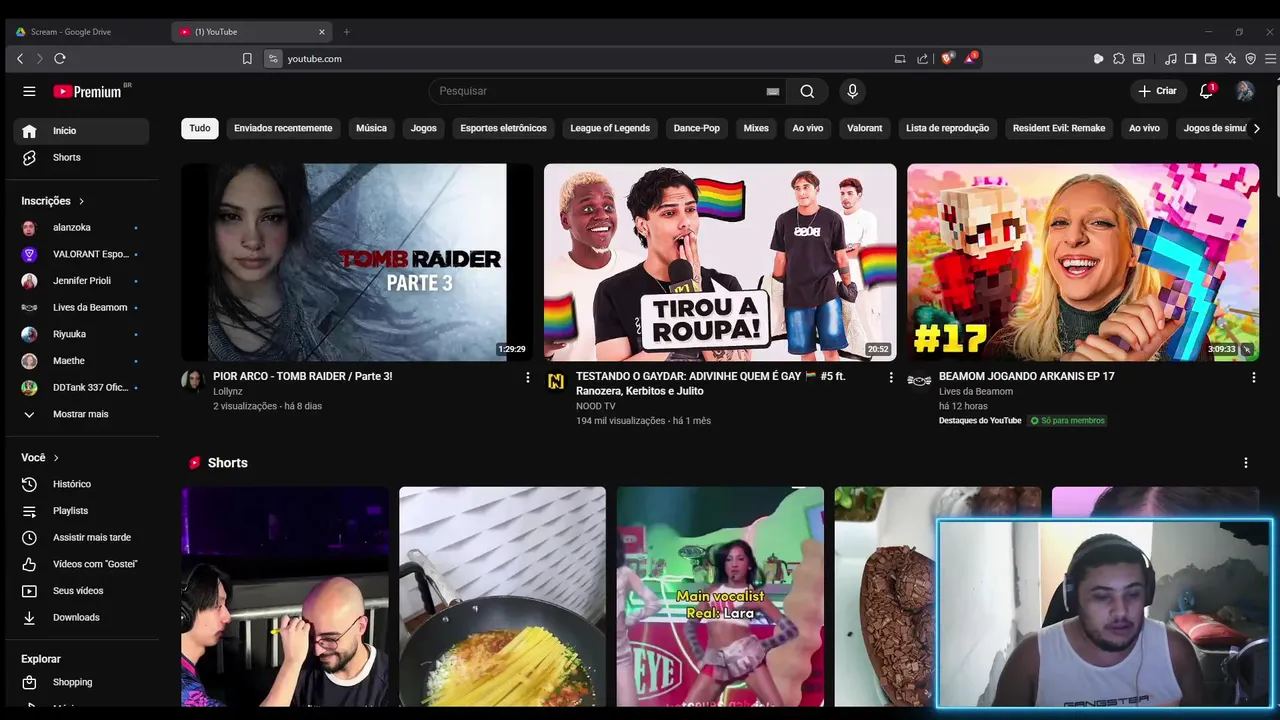The image size is (1280, 720).
Task: Open the NOOD TV channel link
Action: point(596,407)
